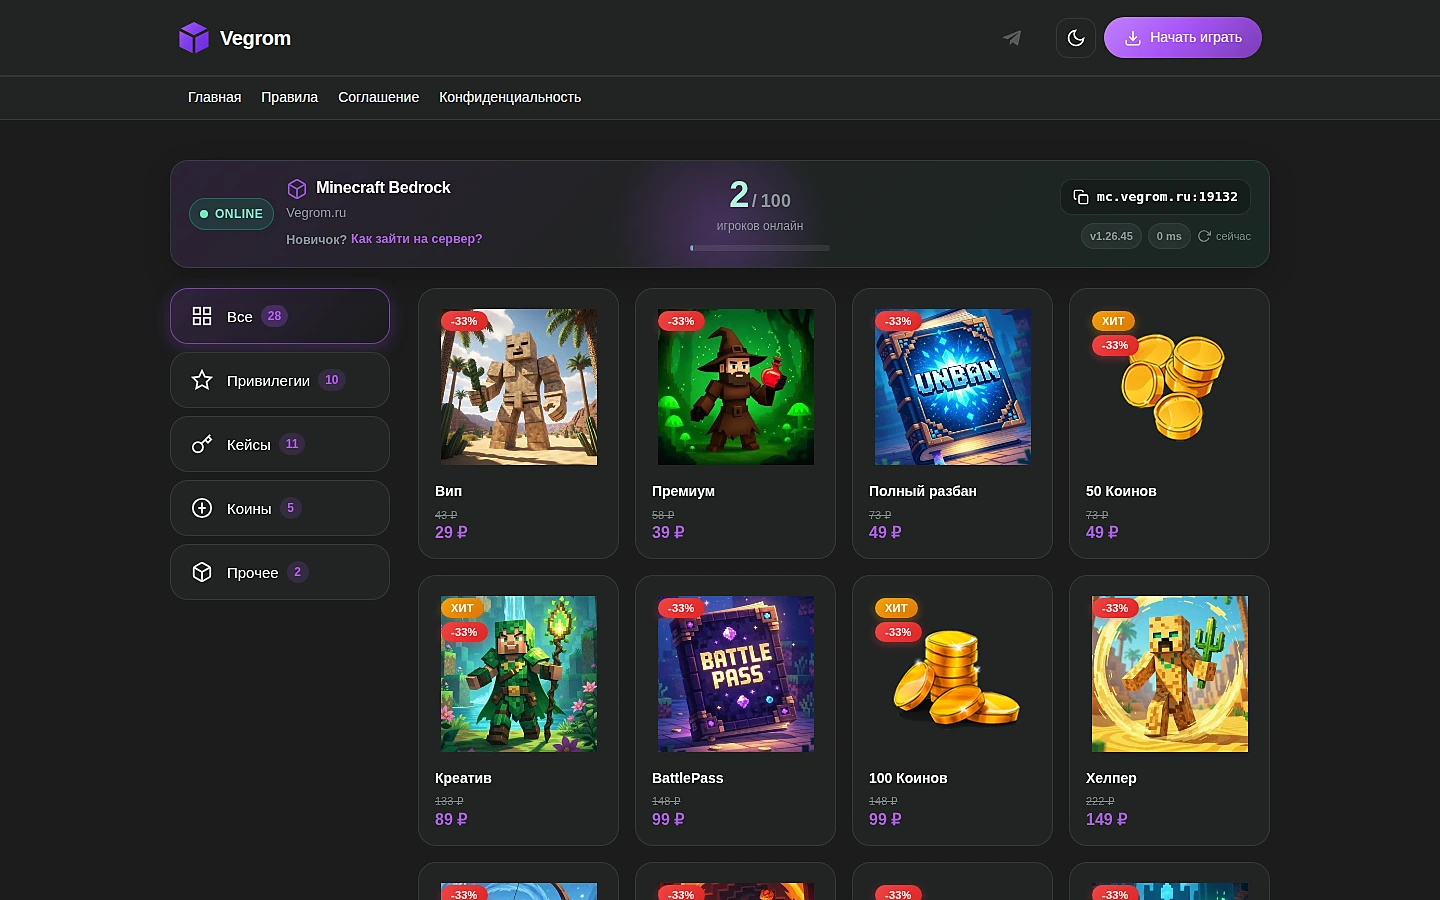Open the 'Полный разбан' UNBAN book image

point(953,387)
